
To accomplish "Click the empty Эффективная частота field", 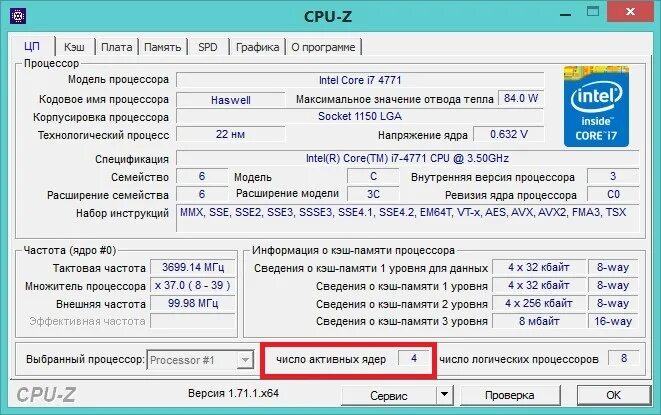I will click(x=193, y=321).
